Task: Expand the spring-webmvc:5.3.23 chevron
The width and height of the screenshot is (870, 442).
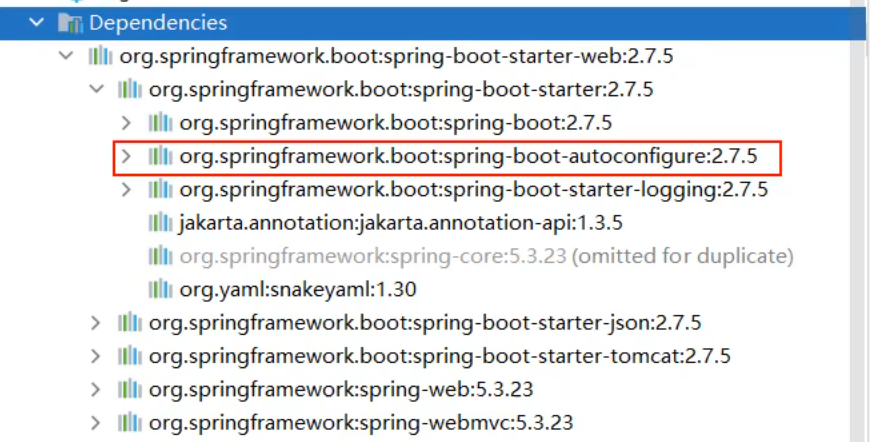Action: click(x=96, y=422)
